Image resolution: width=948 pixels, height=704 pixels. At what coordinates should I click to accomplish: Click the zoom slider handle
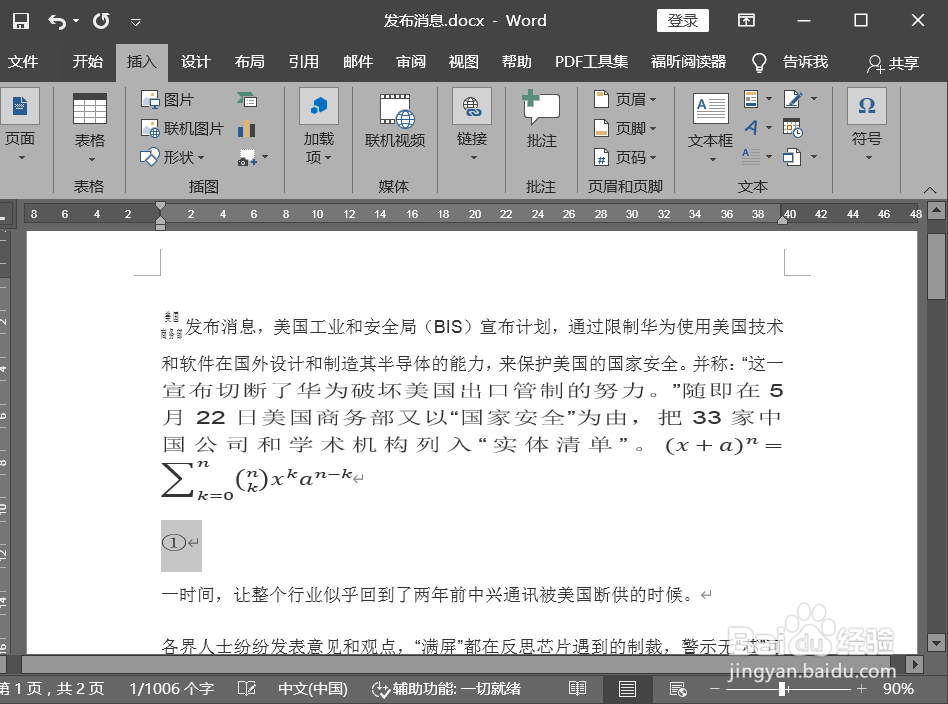782,688
